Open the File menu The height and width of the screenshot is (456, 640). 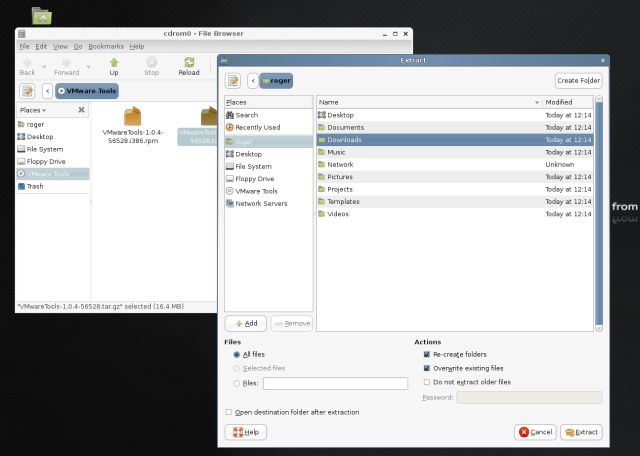coord(24,47)
